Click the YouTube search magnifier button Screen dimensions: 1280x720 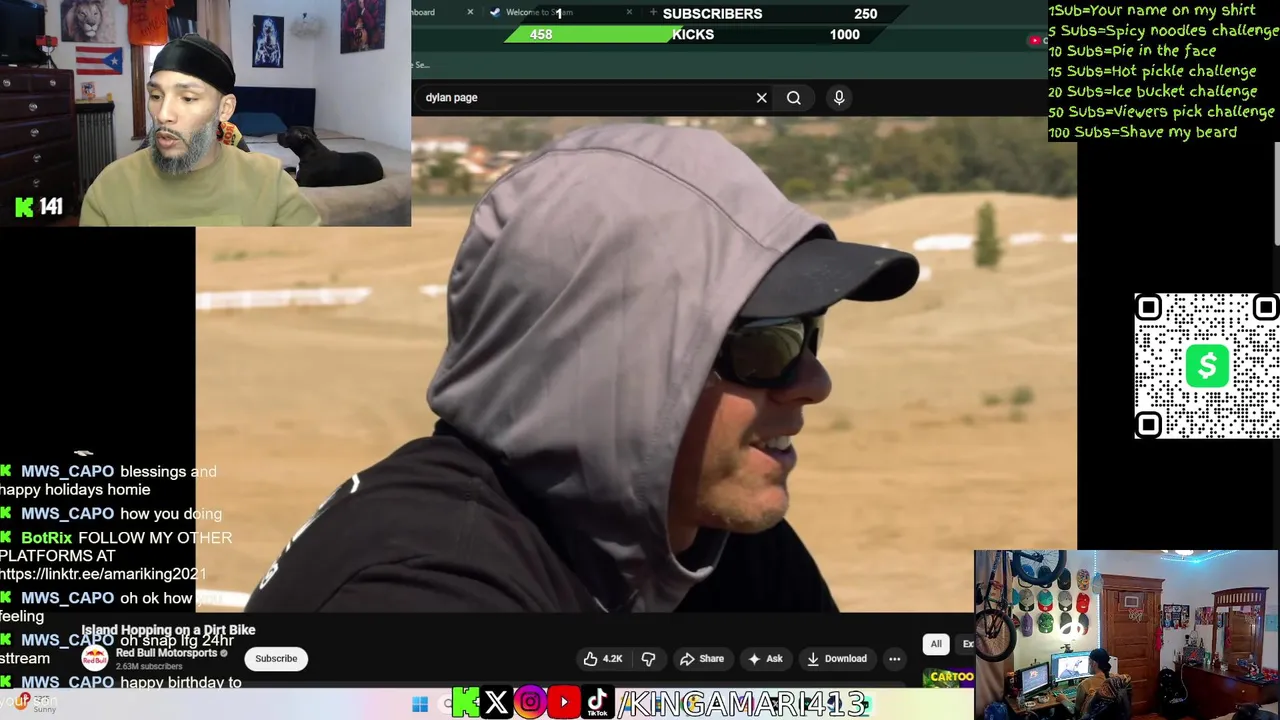click(793, 98)
